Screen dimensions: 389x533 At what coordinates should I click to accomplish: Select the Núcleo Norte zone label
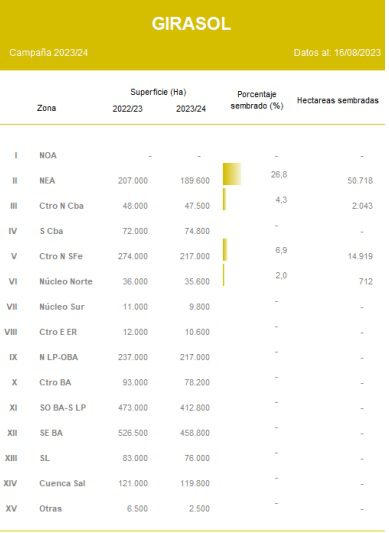coord(66,281)
